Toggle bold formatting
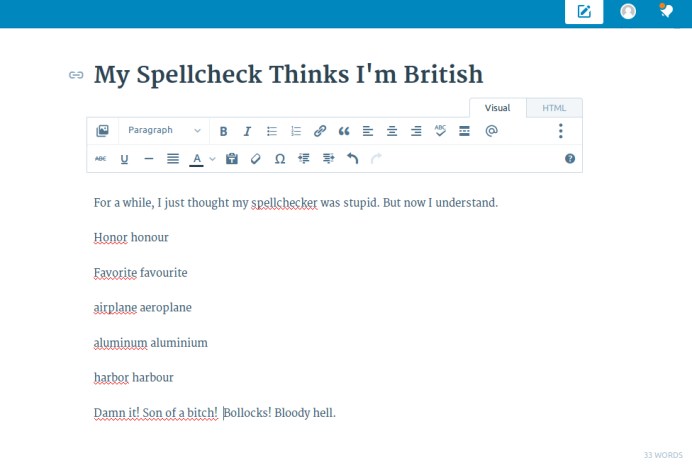The width and height of the screenshot is (692, 465). coord(223,131)
